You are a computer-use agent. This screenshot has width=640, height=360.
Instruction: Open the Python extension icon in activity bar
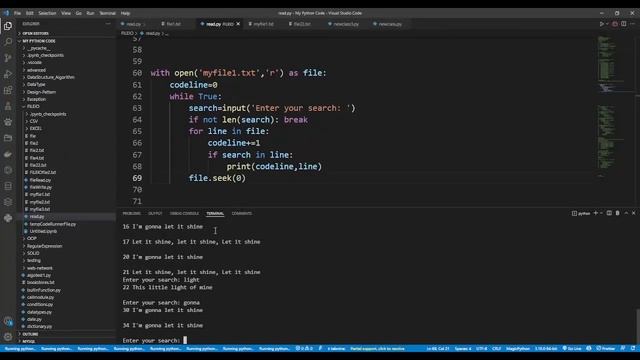(x=8, y=218)
